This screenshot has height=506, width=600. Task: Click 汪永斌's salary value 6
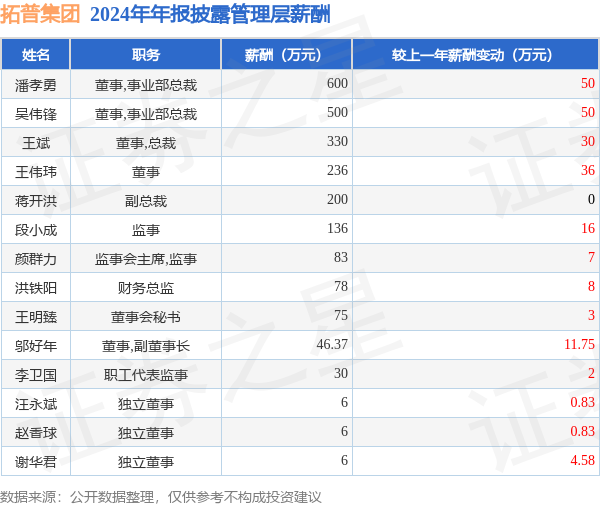(344, 402)
